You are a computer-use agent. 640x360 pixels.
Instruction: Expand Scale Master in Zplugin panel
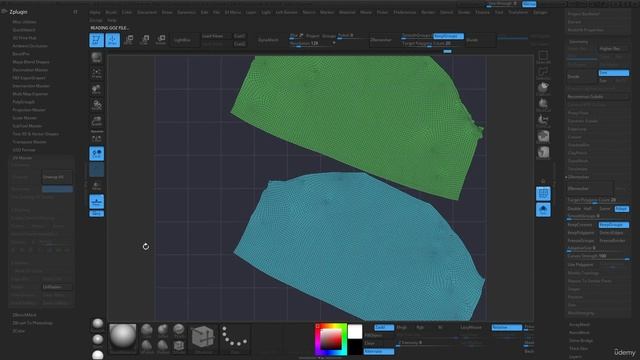pyautogui.click(x=24, y=118)
